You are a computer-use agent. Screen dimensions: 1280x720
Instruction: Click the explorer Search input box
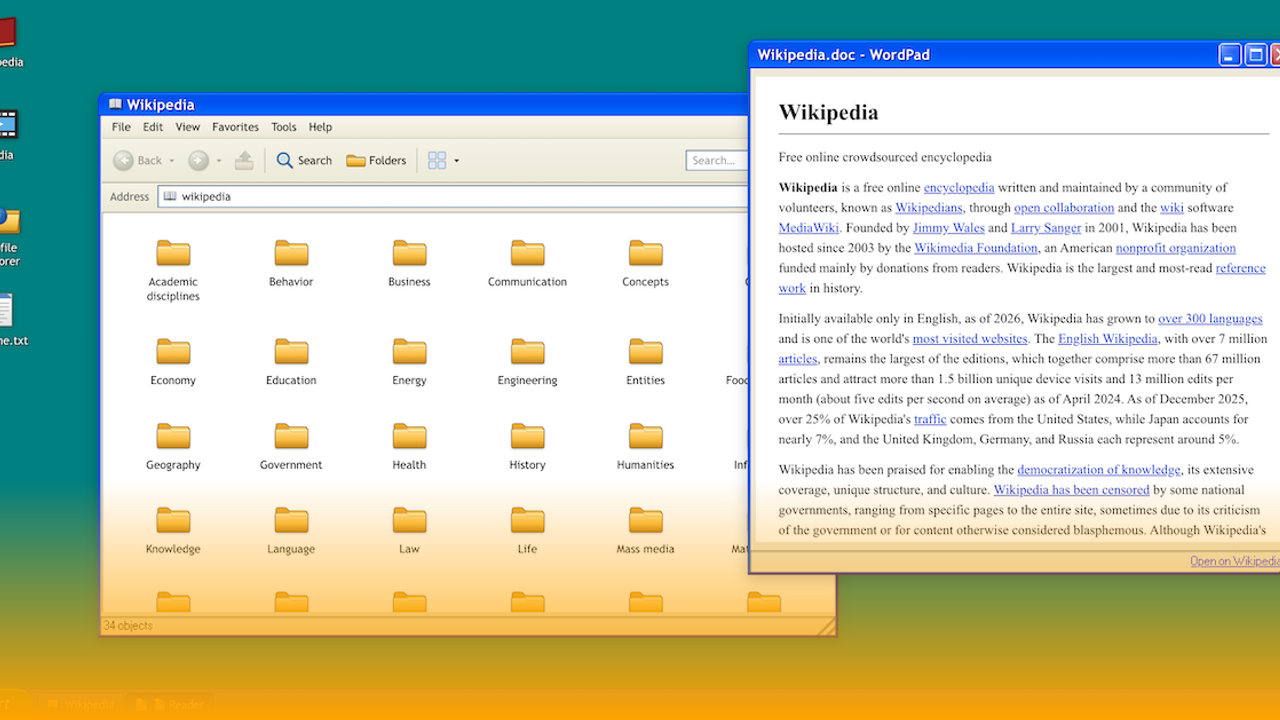(x=717, y=160)
